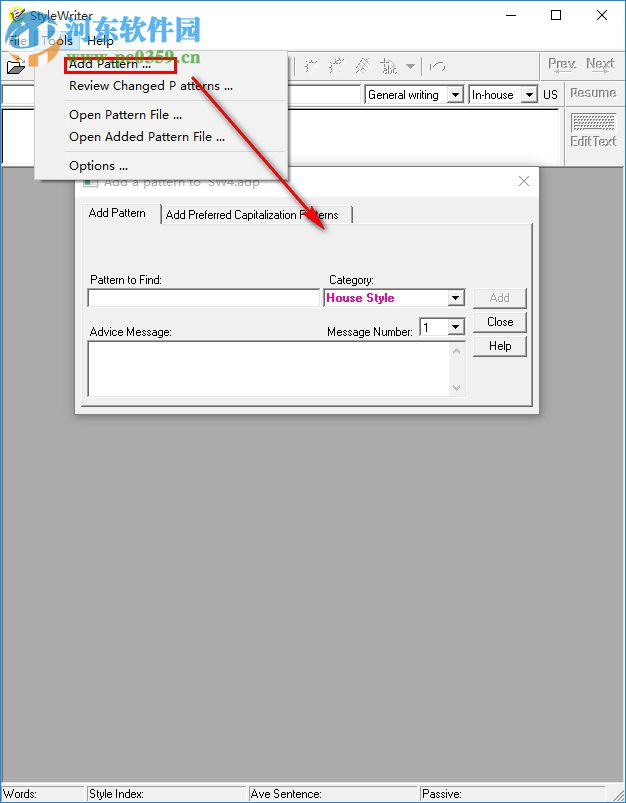Expand the Message Number dropdown

click(455, 327)
